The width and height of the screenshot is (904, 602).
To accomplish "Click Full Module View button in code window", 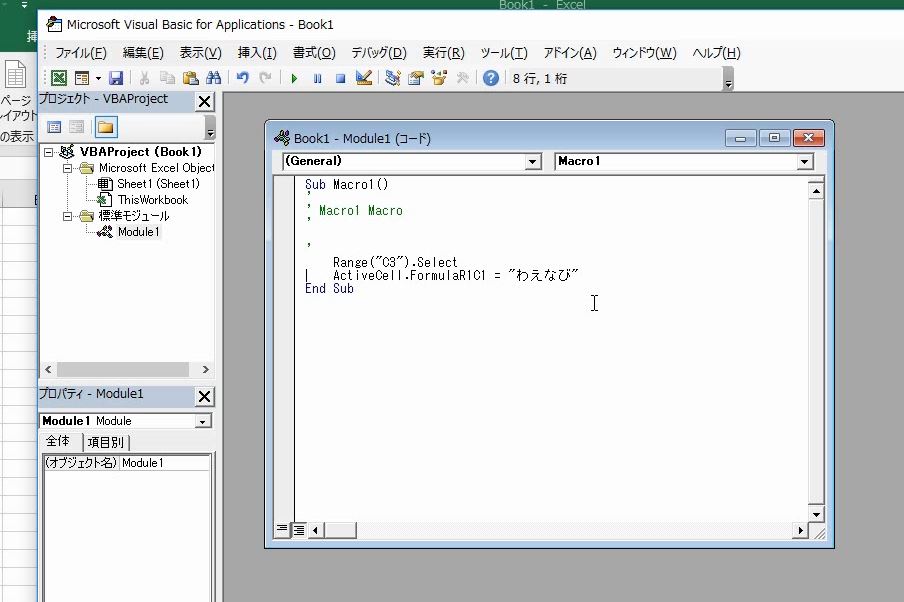I will tap(299, 529).
